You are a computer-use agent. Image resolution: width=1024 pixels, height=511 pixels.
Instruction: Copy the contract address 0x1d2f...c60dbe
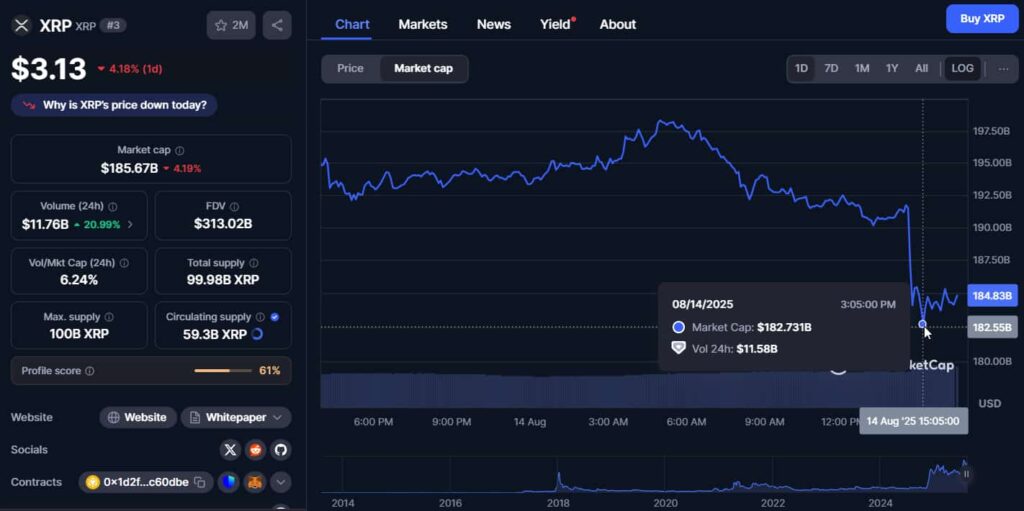tap(200, 482)
